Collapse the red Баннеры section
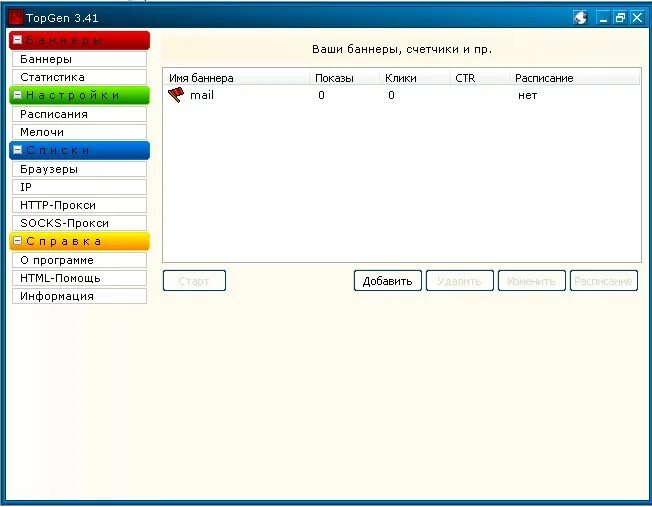 17,40
